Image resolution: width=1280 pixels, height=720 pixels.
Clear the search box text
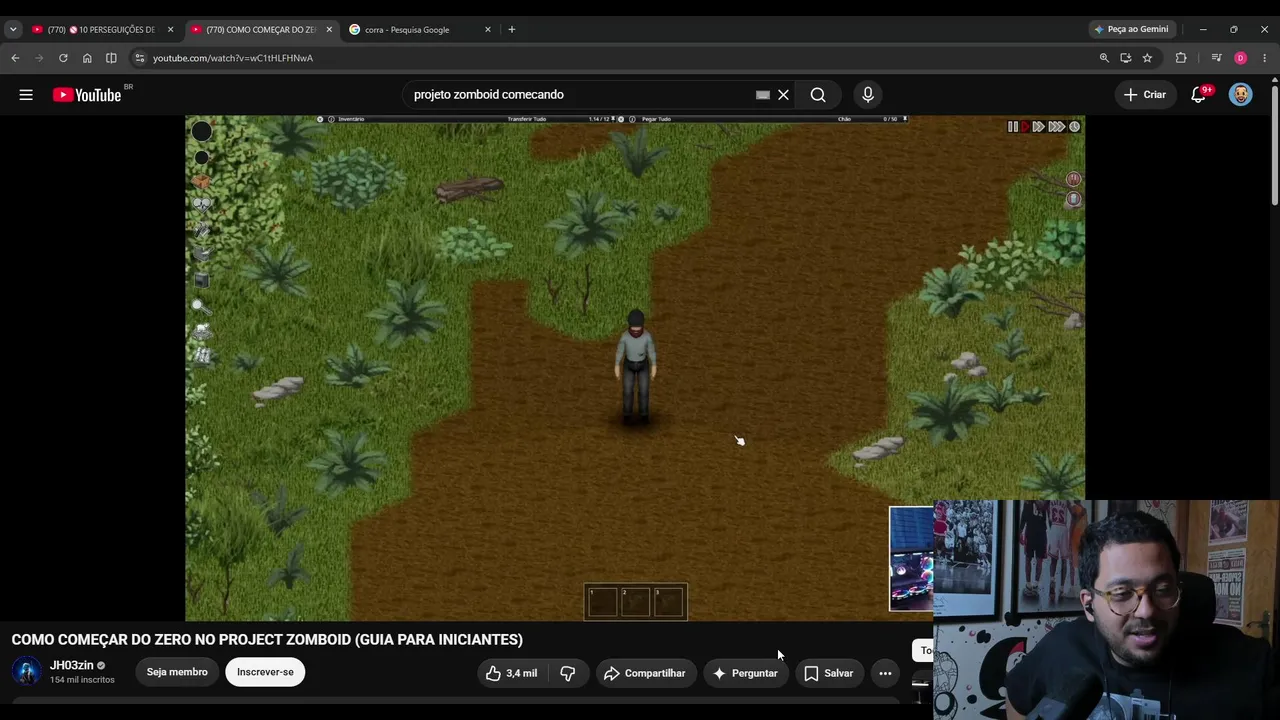[x=783, y=95]
